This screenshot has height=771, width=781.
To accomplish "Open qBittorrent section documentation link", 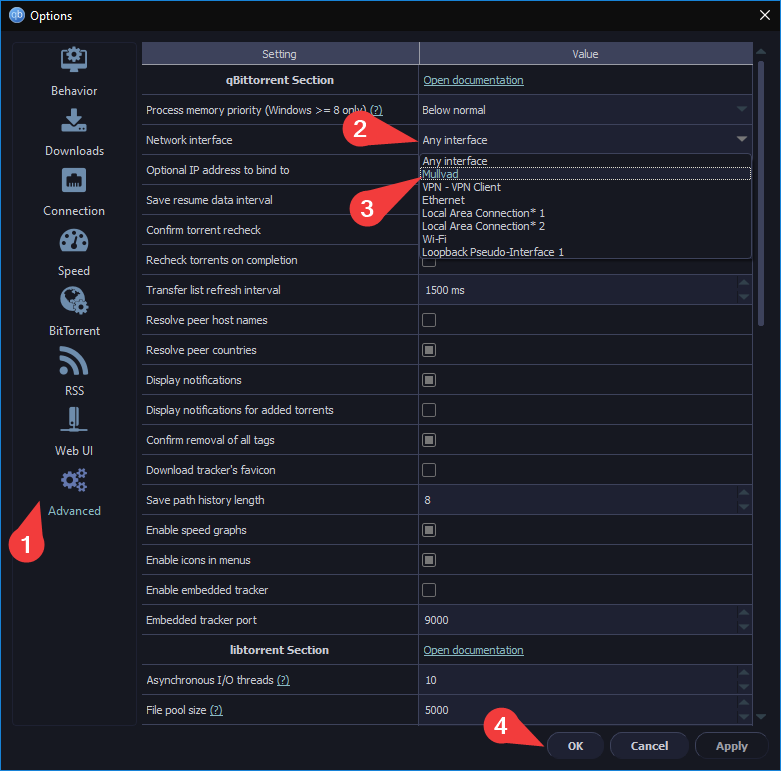I will coord(473,80).
